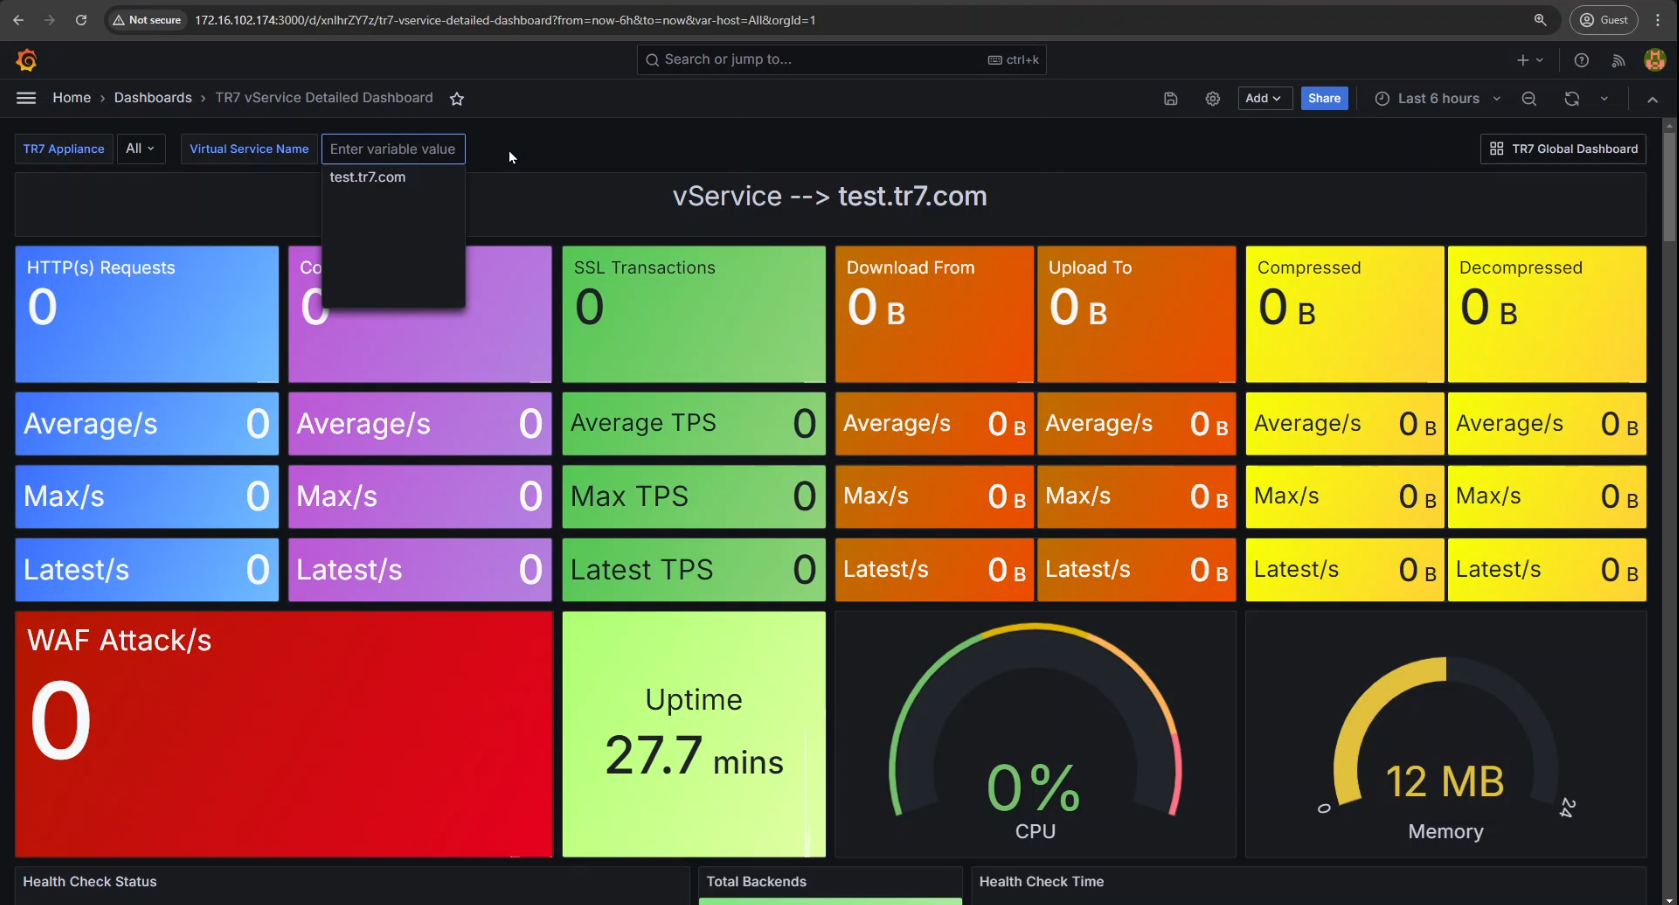
Task: Click the user avatar icon
Action: pos(1655,60)
